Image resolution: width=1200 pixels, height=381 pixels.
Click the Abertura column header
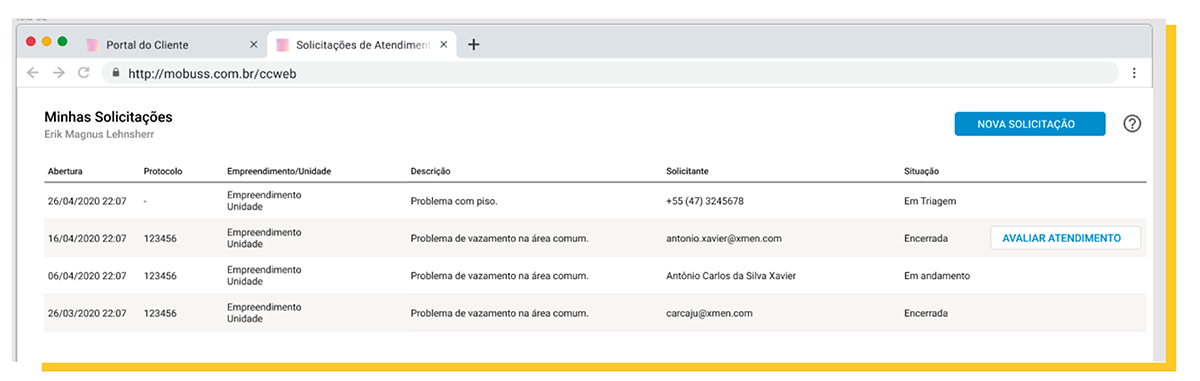tap(65, 171)
